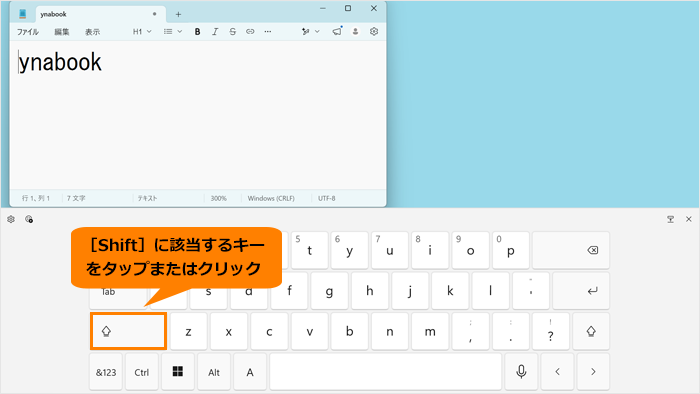Expand the H1 heading dropdown
700x394 pixels.
[x=142, y=32]
